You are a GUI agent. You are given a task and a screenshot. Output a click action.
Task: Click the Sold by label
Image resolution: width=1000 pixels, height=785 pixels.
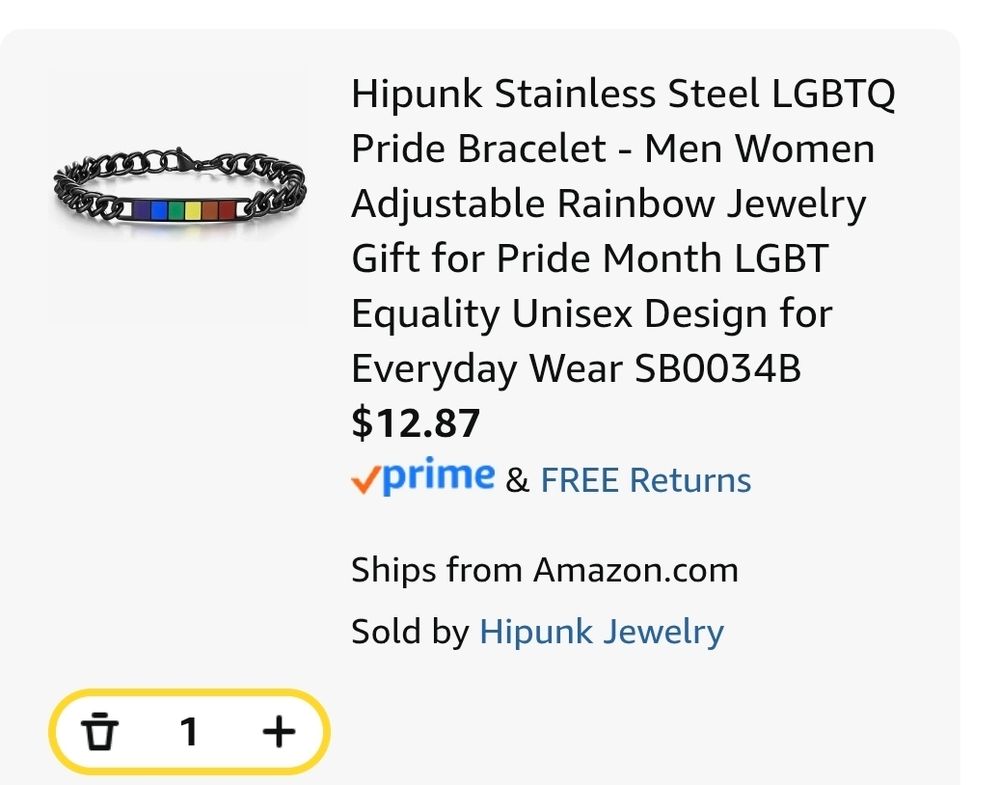[x=410, y=632]
